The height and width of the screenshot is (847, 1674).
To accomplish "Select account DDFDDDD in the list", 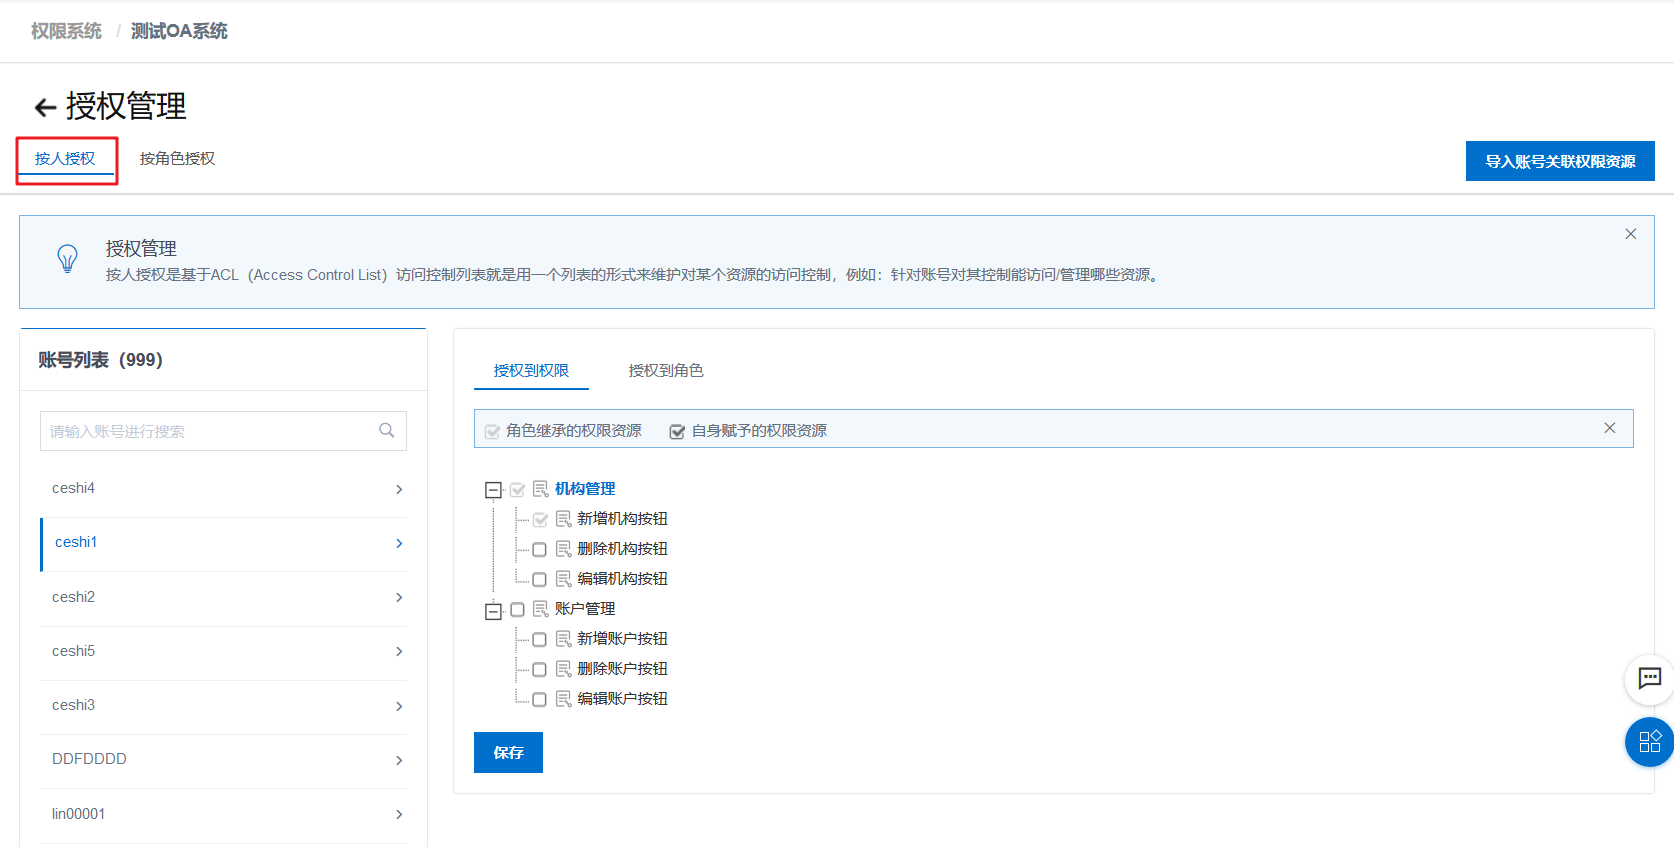I will tap(223, 760).
